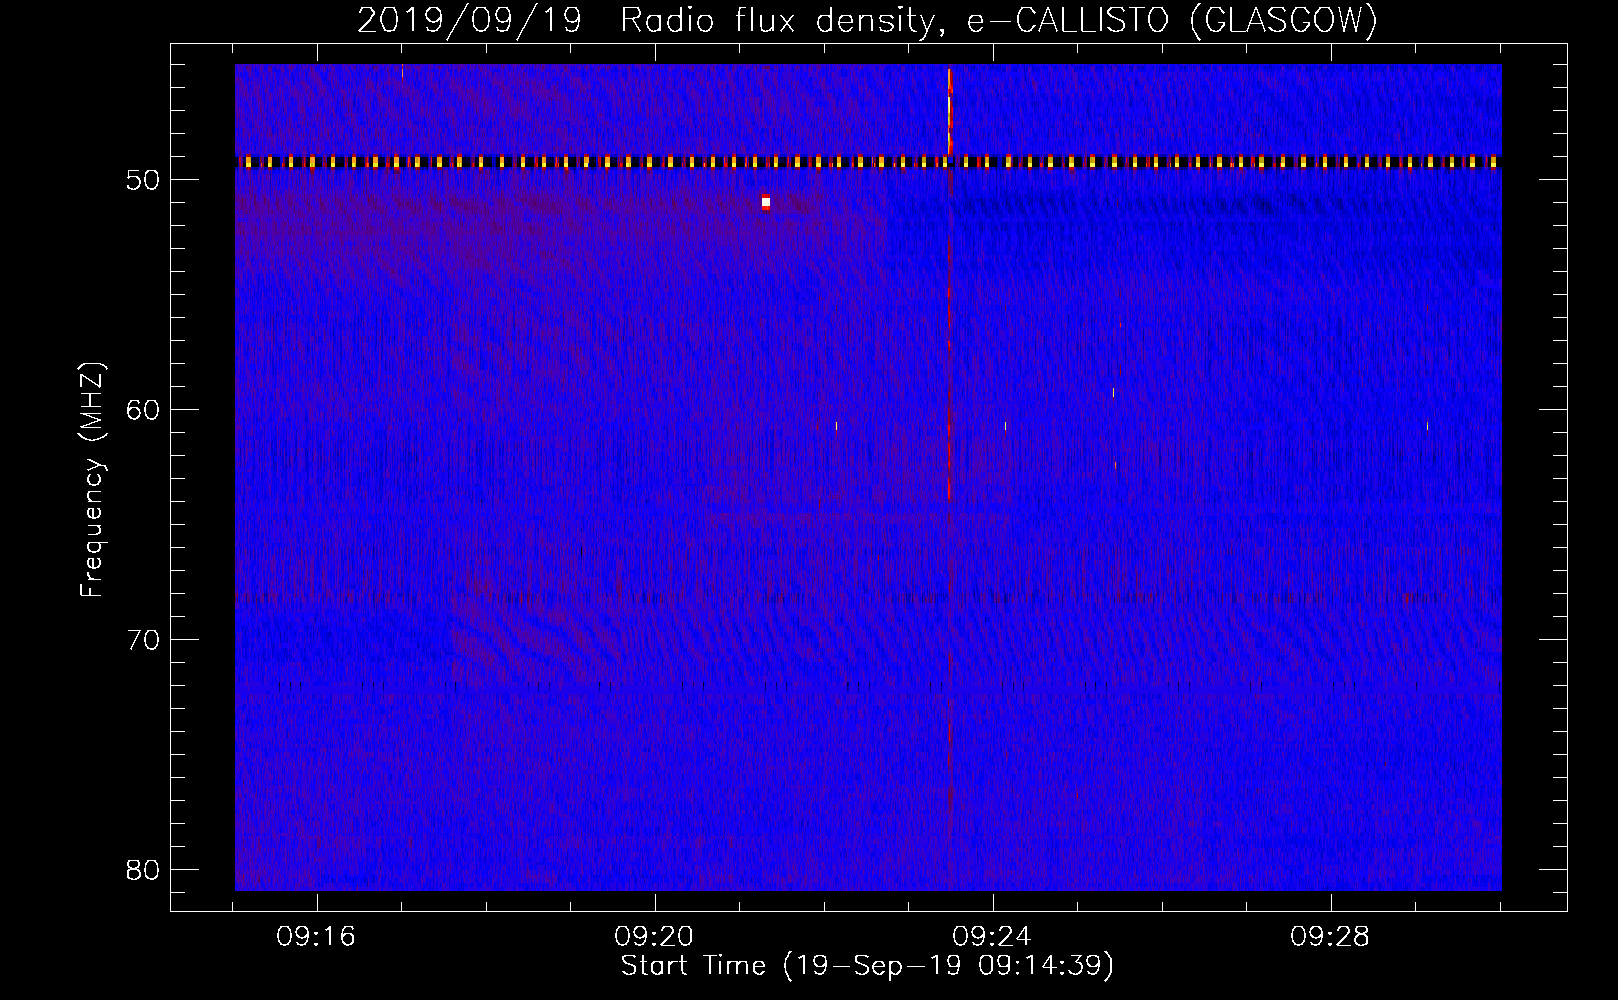The height and width of the screenshot is (1000, 1618).
Task: Click the "Frequency (MHZ)" axis label
Action: pos(92,480)
